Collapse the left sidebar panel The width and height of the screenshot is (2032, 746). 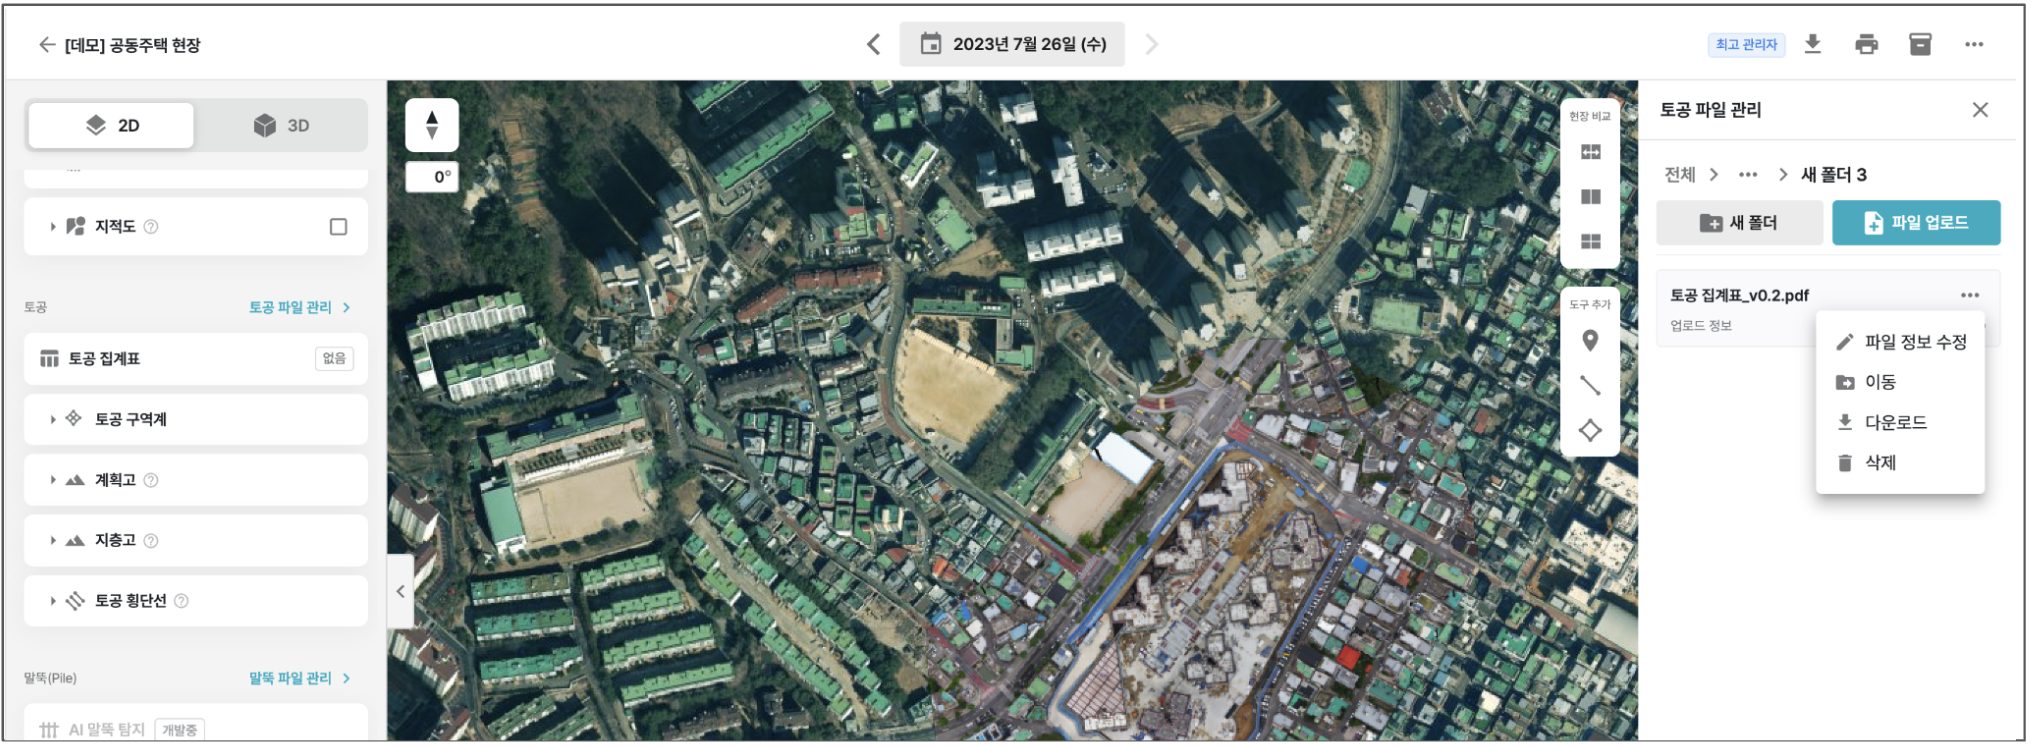(400, 591)
